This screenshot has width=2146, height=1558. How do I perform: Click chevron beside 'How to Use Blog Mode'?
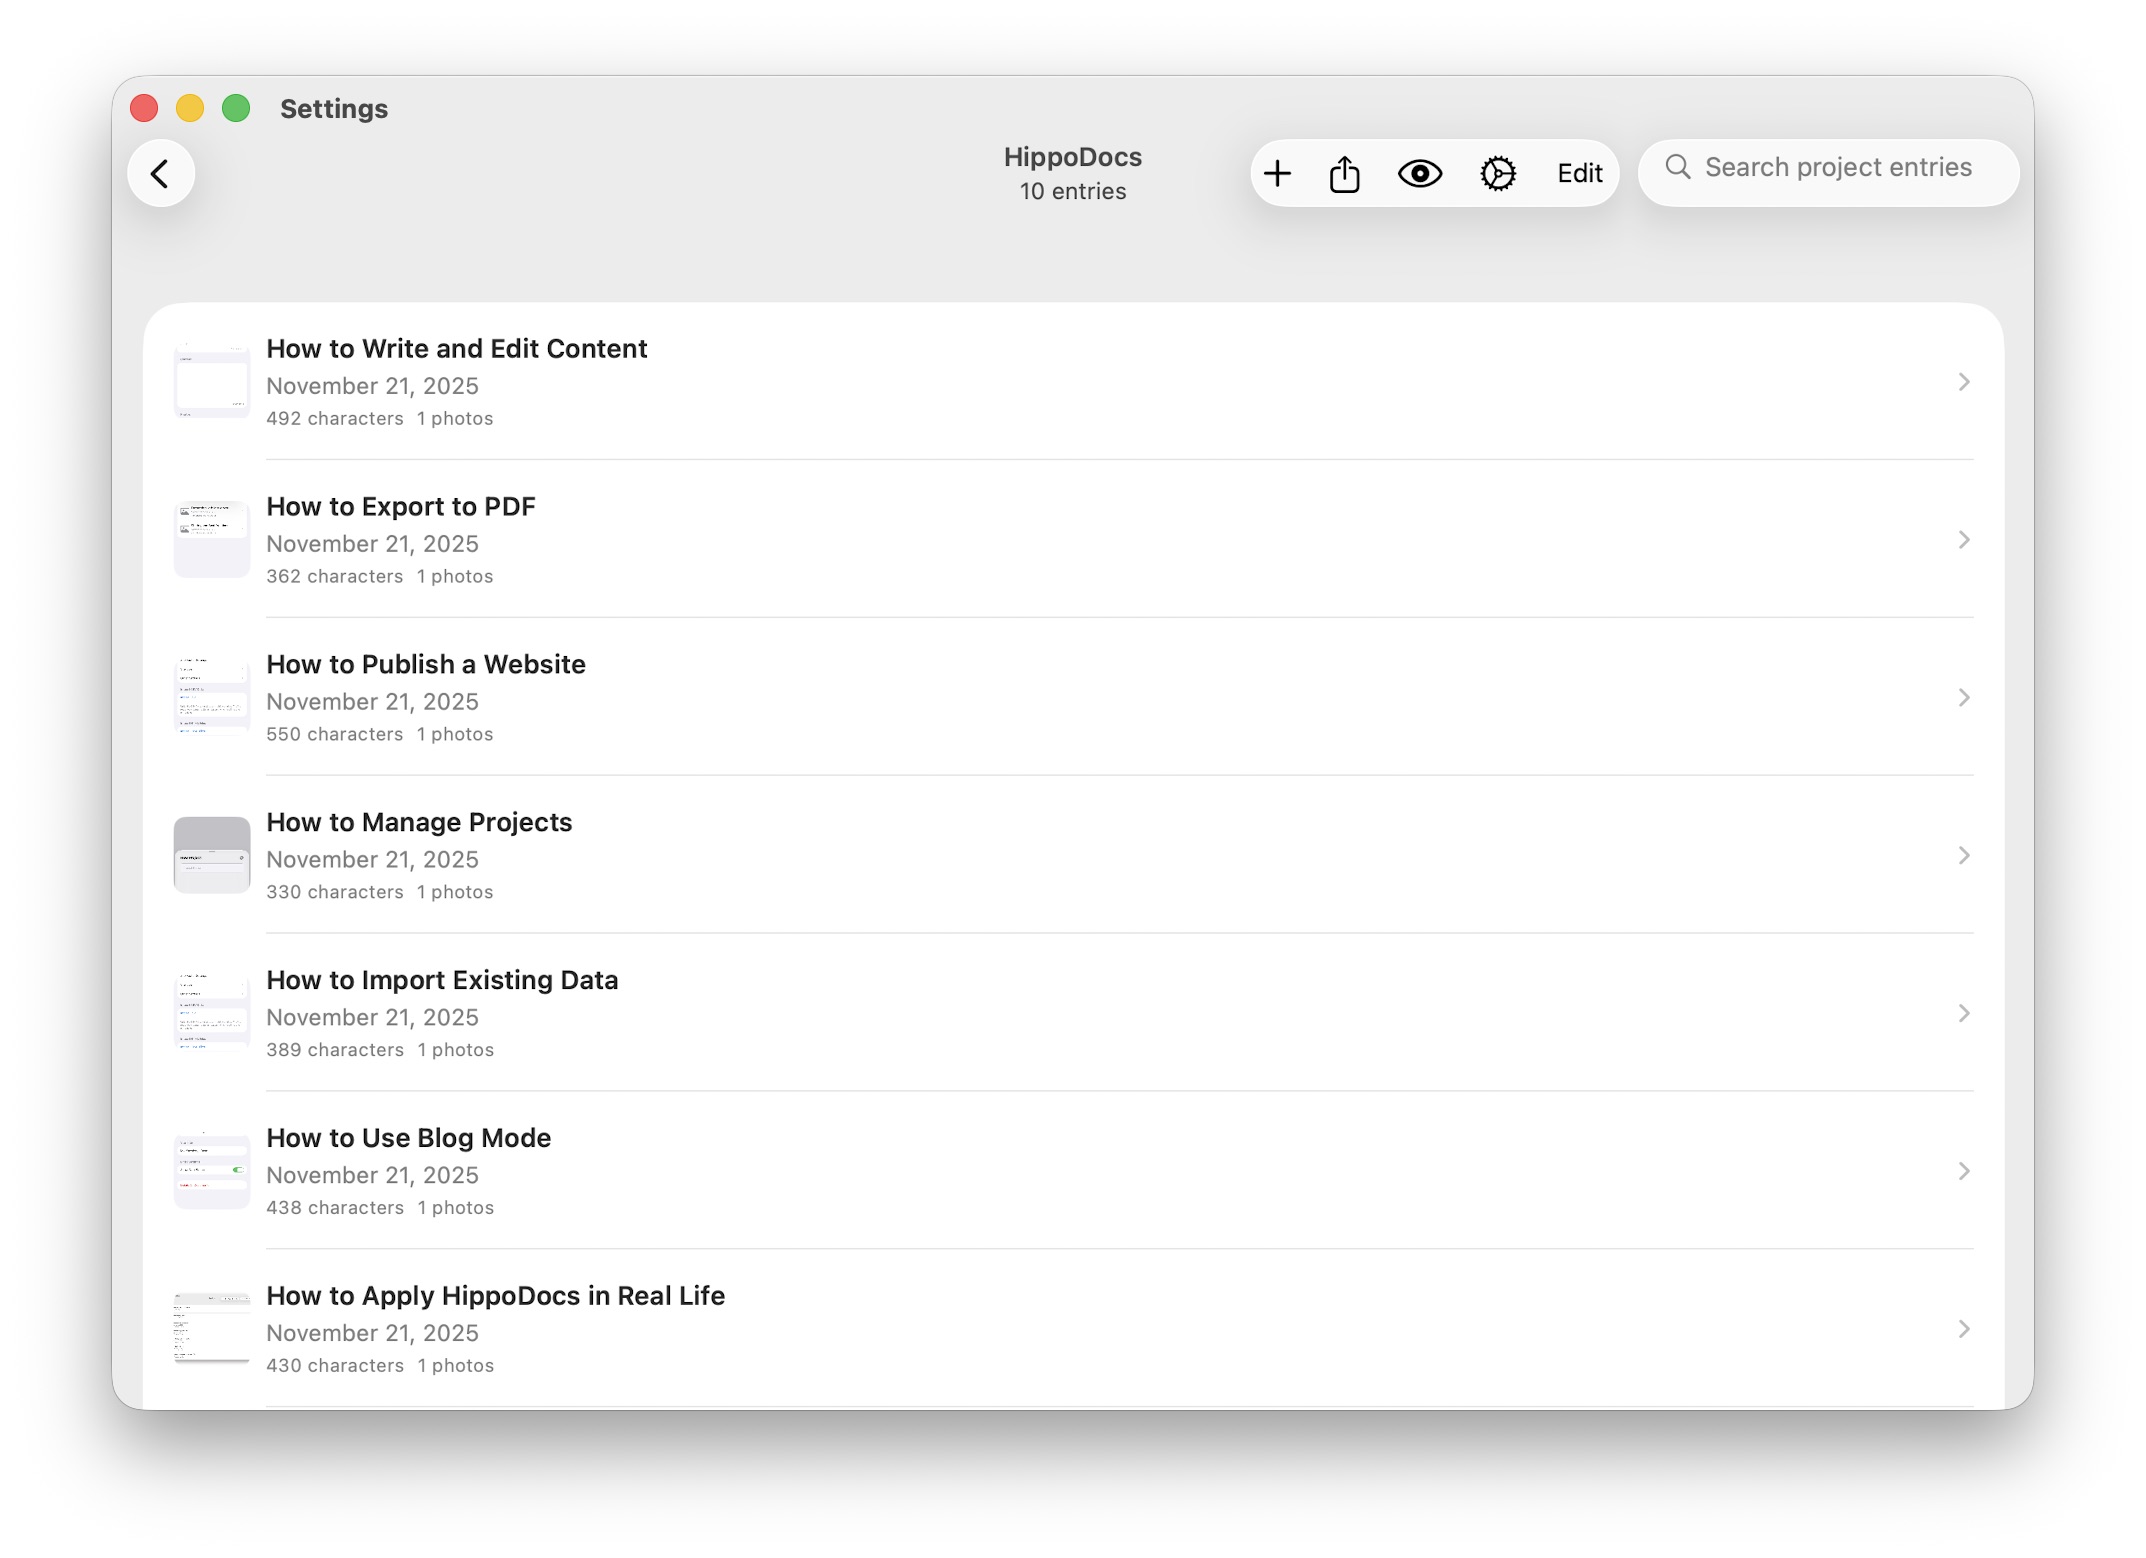tap(1963, 1171)
